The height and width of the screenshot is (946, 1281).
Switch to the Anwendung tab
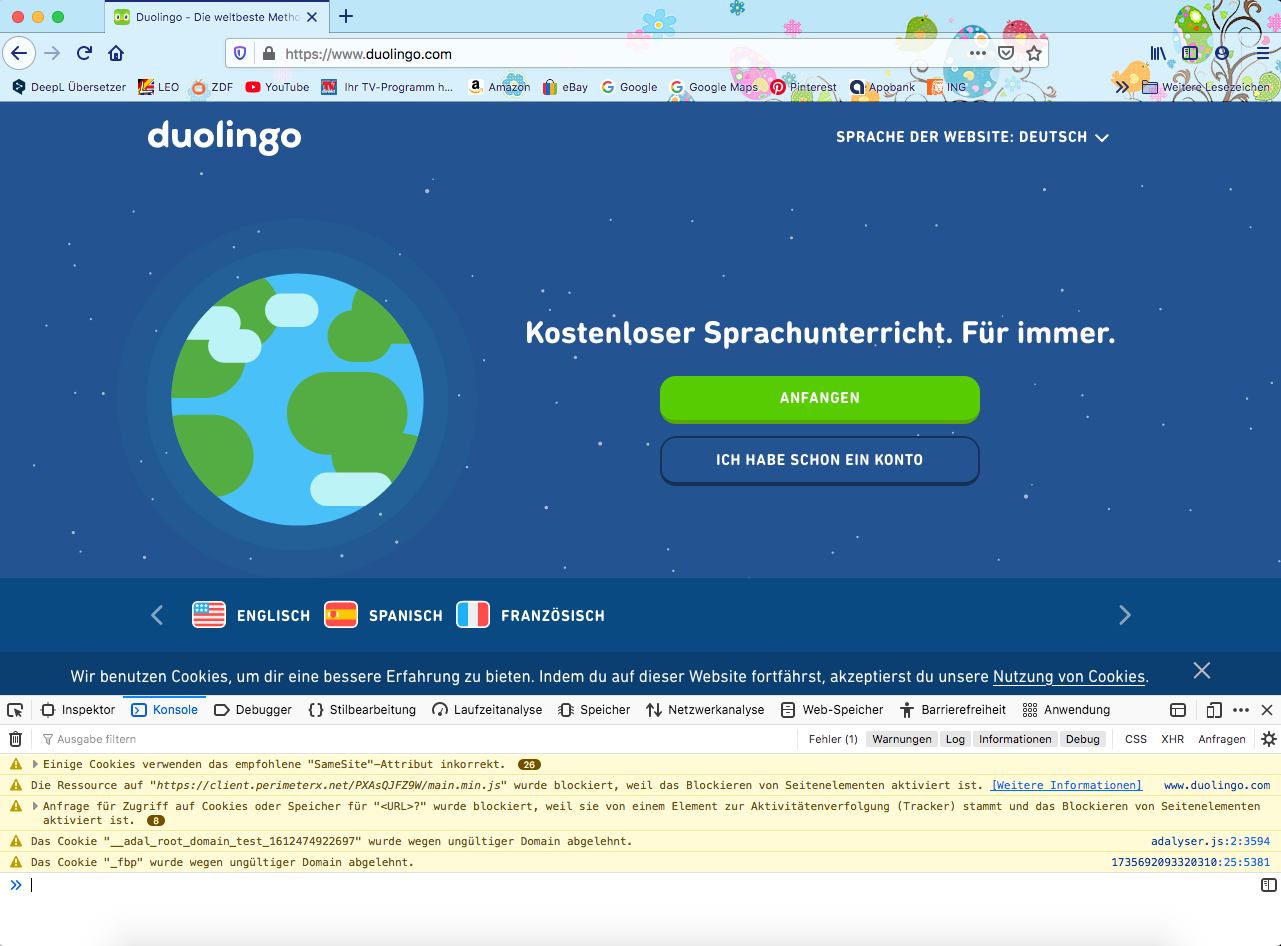click(1067, 710)
